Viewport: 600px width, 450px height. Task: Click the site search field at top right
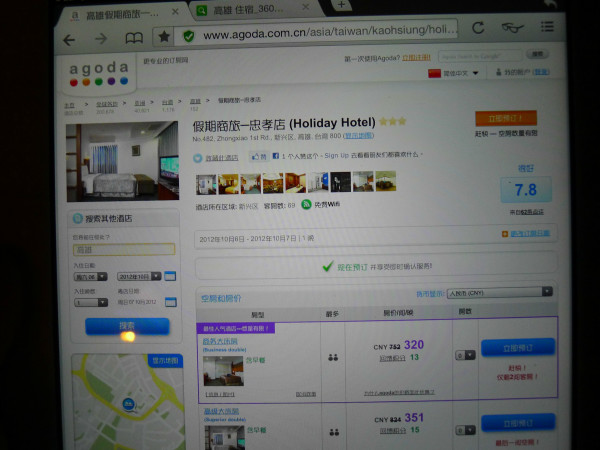[x=480, y=56]
